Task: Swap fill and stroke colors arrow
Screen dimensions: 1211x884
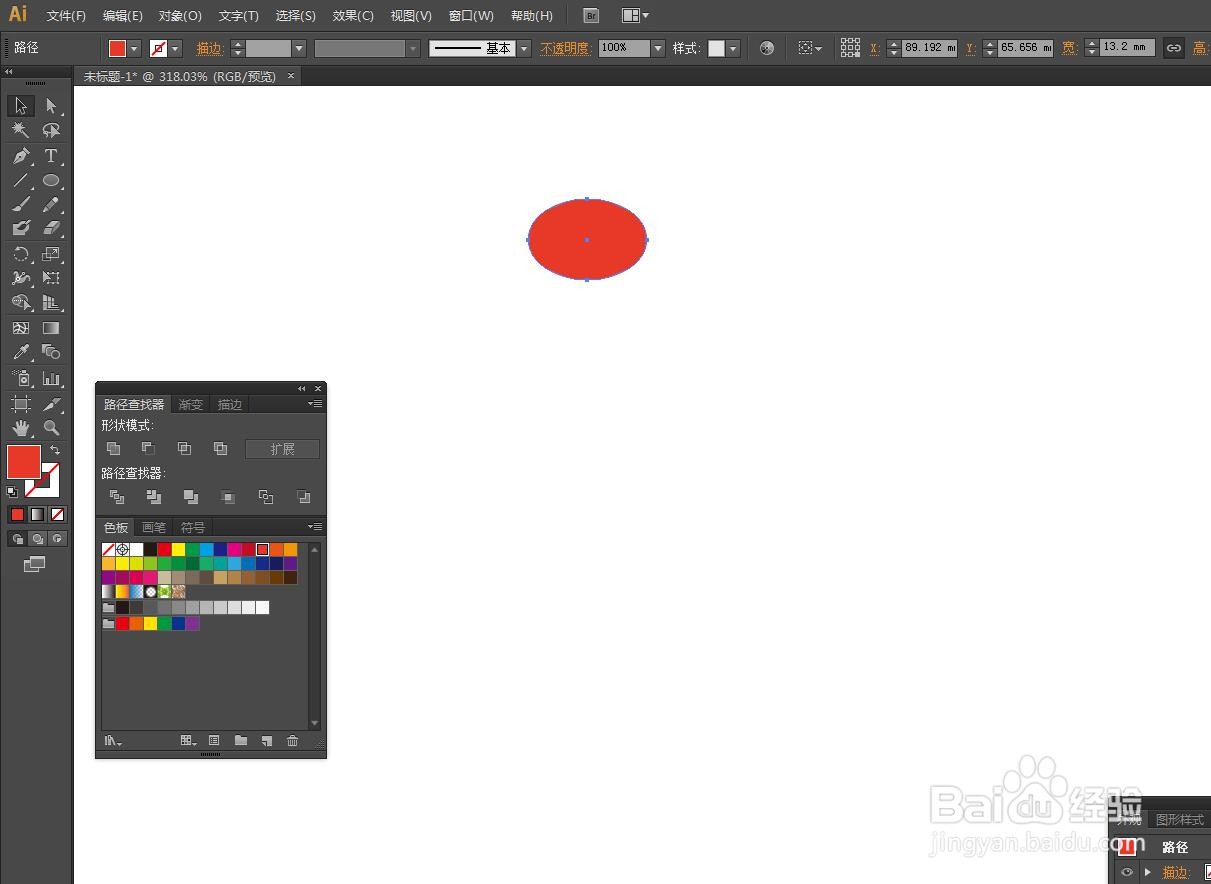Action: point(55,451)
